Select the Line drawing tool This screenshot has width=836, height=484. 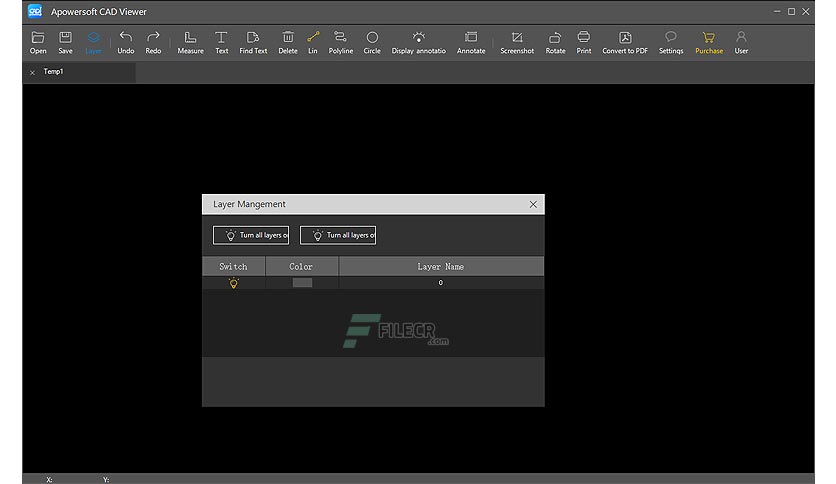coord(313,42)
